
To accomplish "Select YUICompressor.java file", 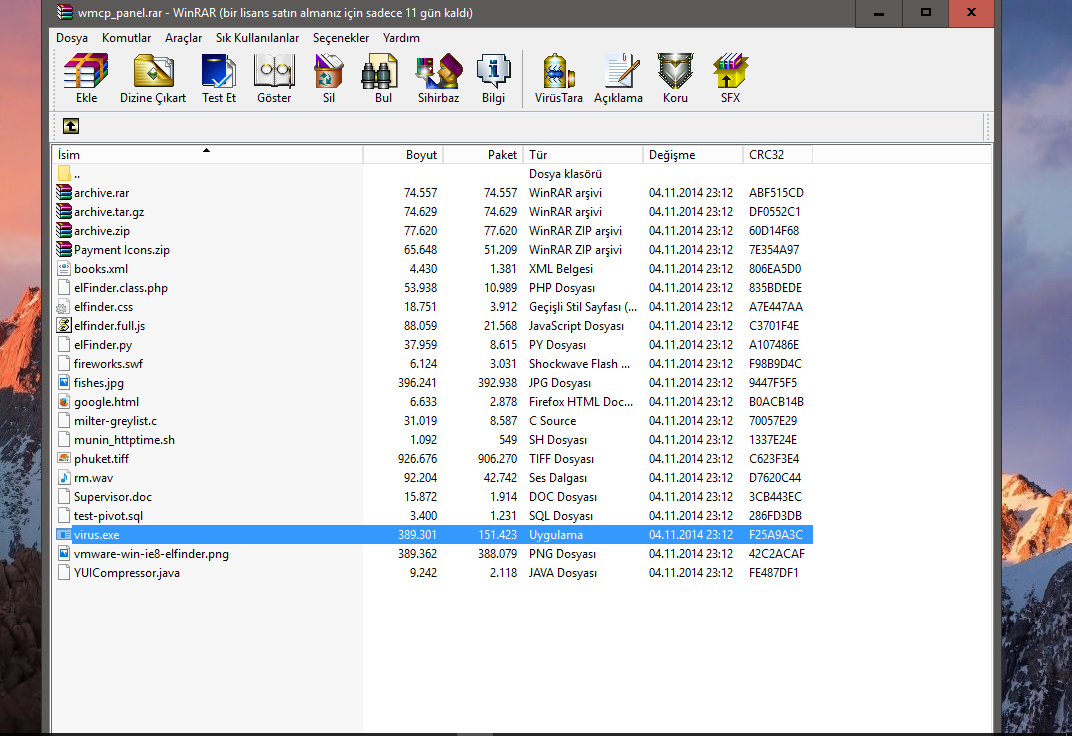I will (433, 573).
